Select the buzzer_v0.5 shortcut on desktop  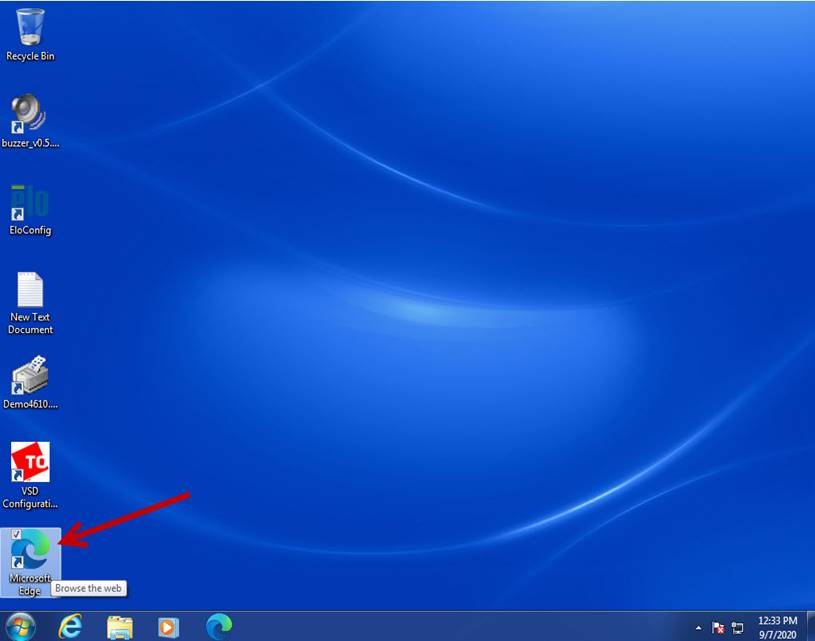pyautogui.click(x=30, y=115)
